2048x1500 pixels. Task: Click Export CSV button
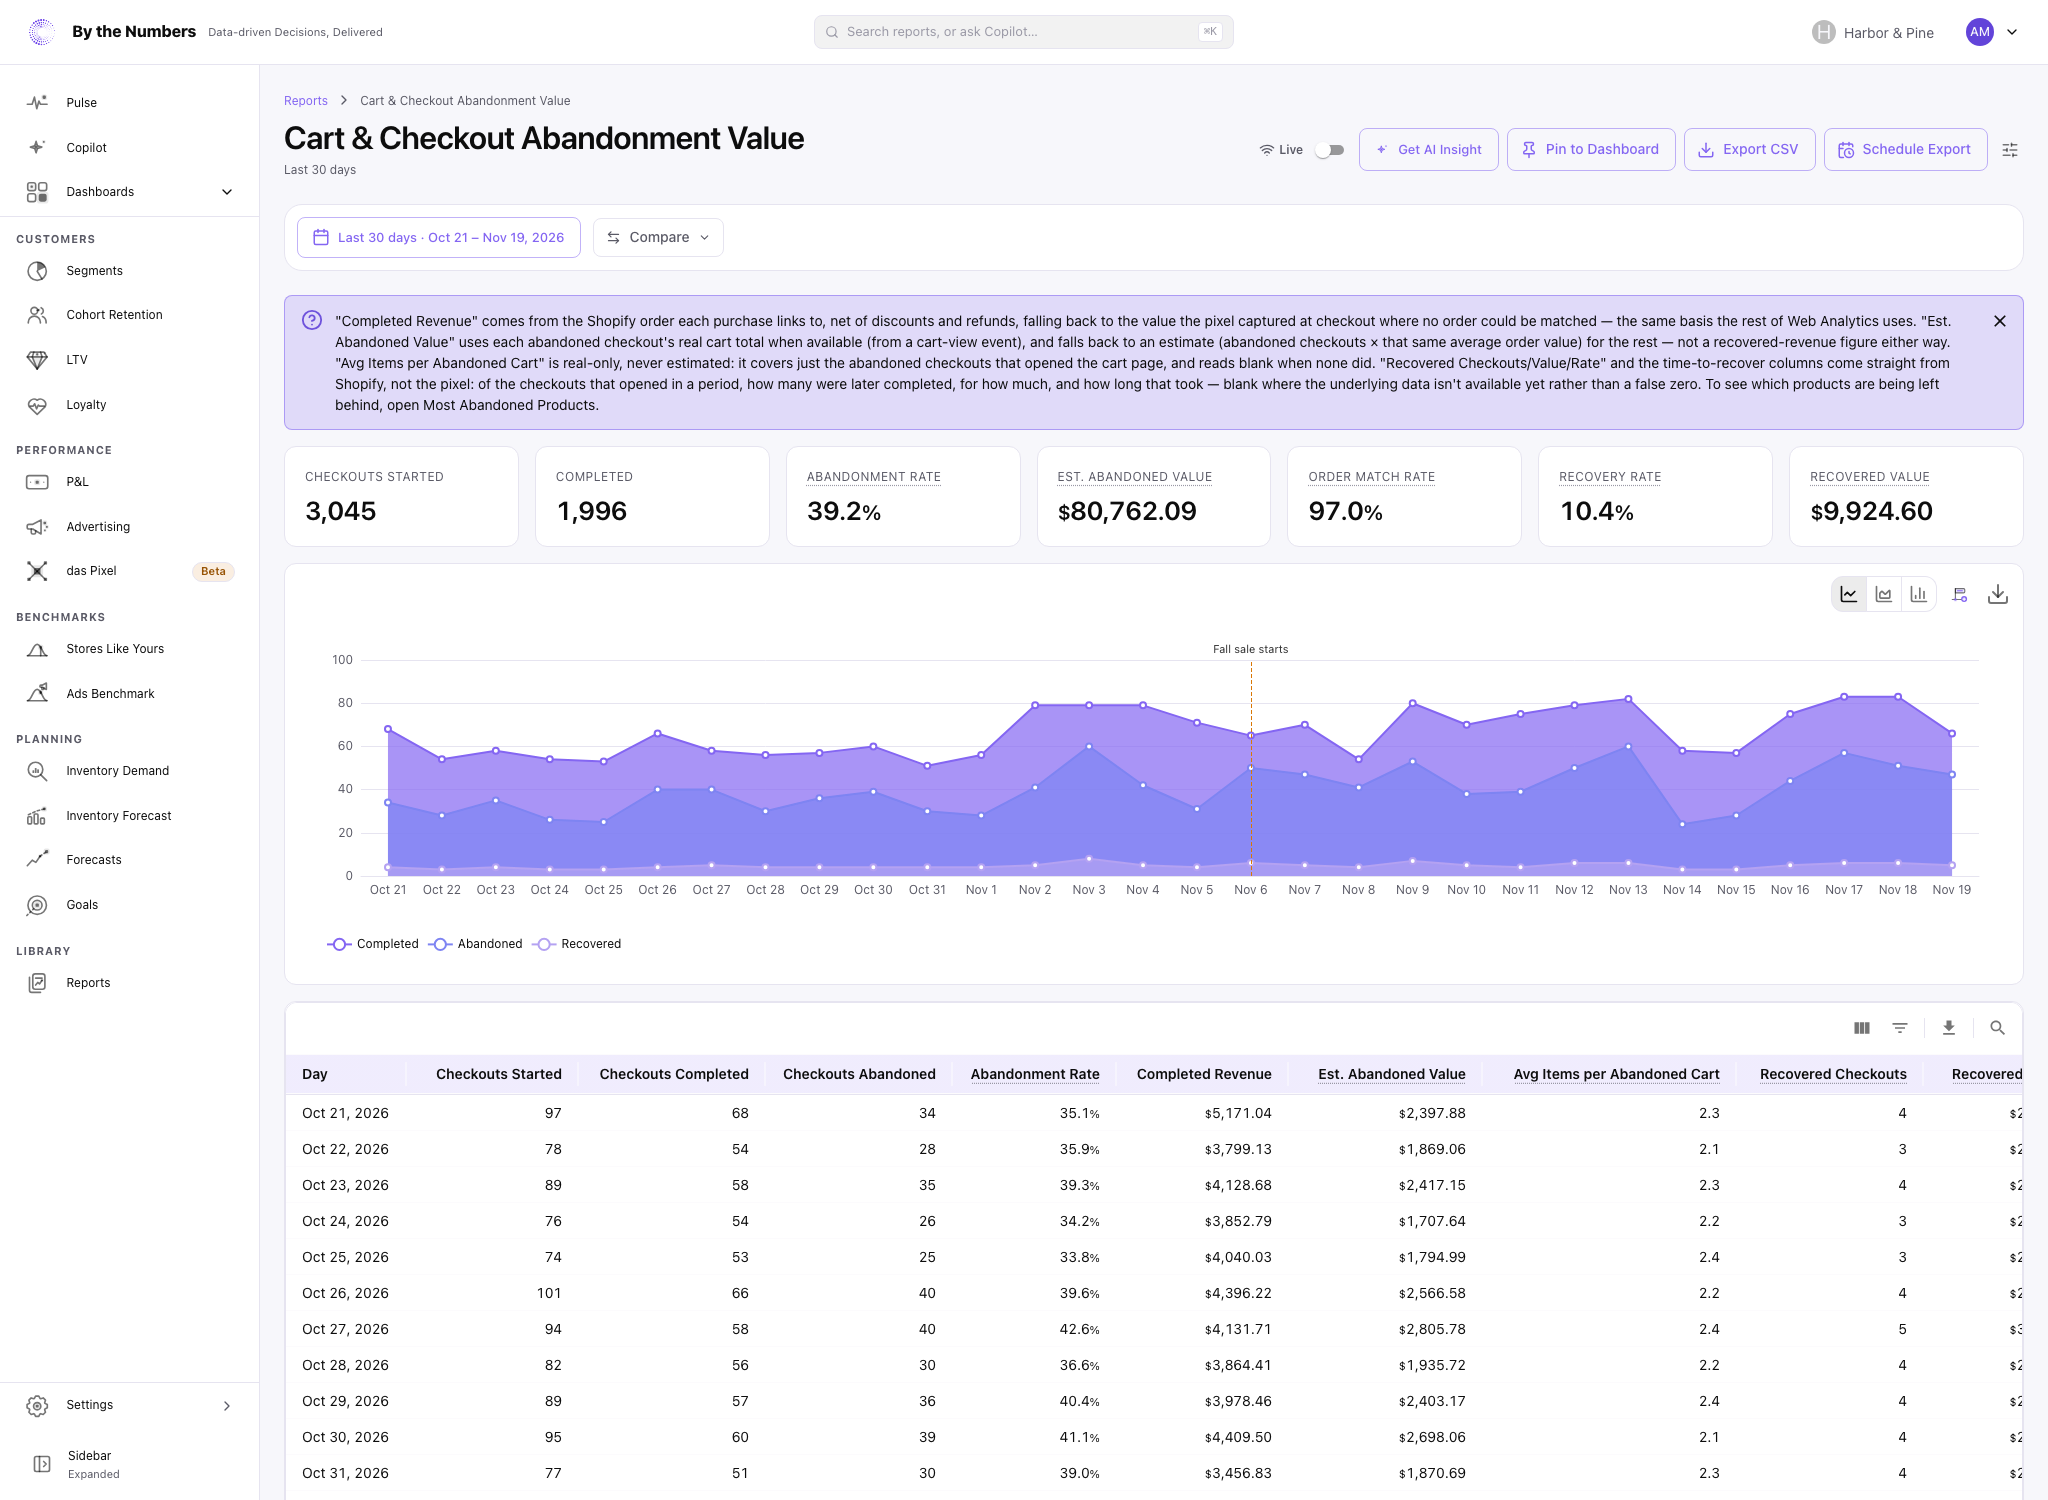tap(1749, 150)
